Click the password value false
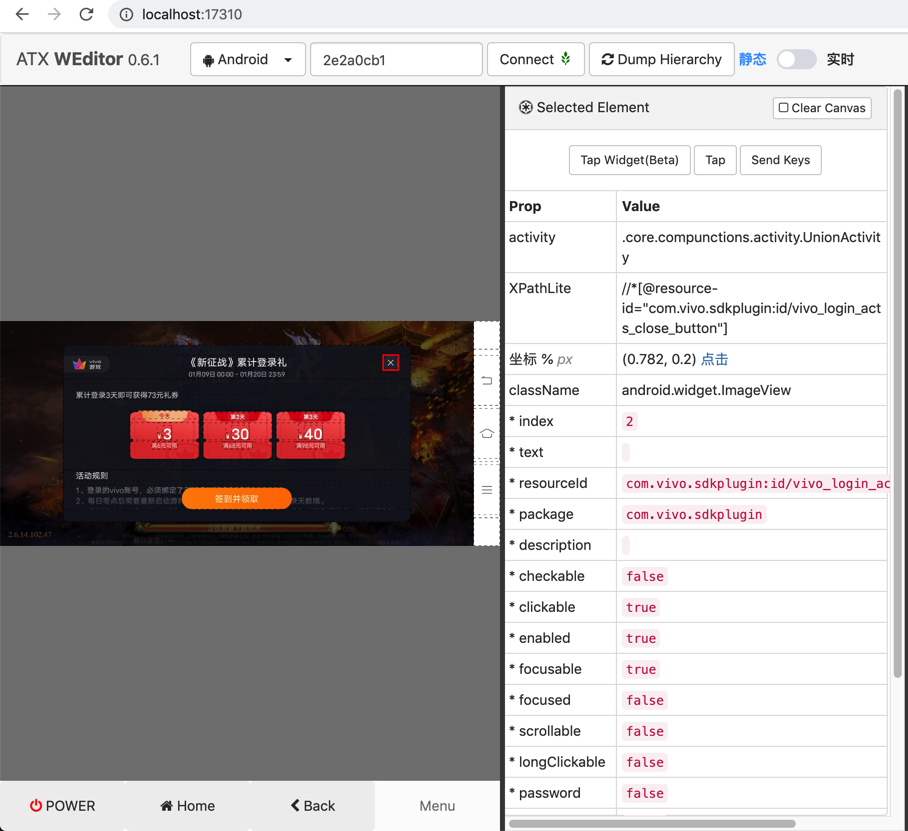Screen dimensions: 908x831 click(x=645, y=793)
